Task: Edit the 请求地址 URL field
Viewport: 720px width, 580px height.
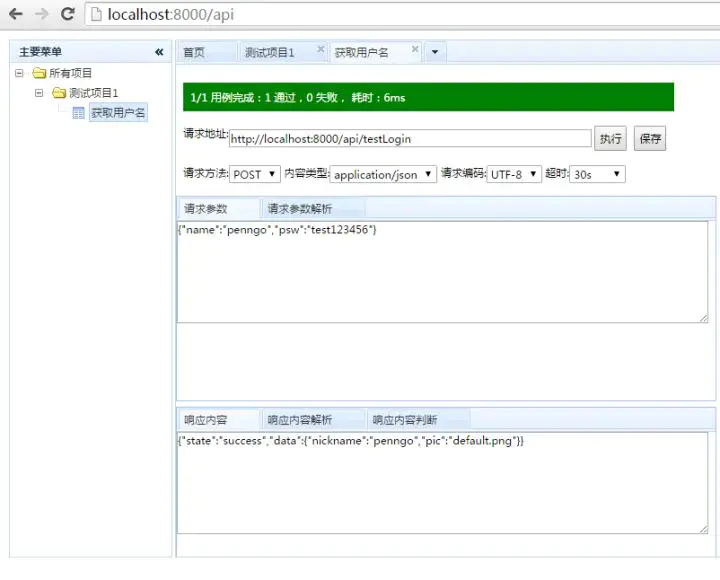Action: pyautogui.click(x=410, y=139)
